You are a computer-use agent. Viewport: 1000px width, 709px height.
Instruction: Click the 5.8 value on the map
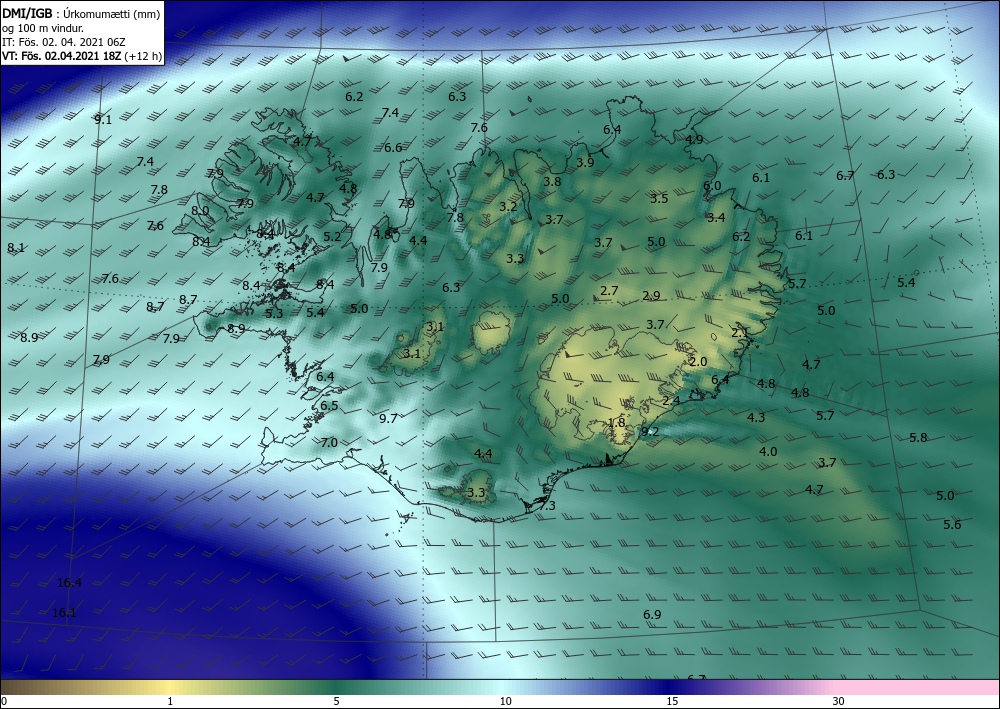918,437
